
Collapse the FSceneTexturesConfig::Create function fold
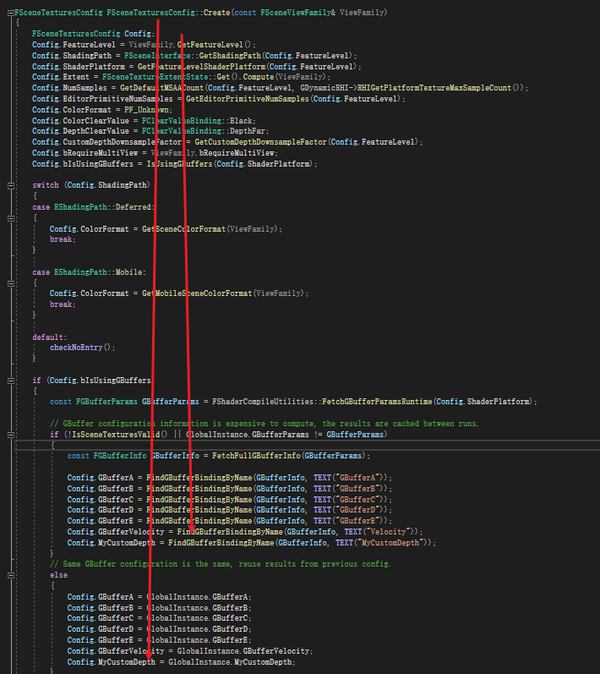pyautogui.click(x=10, y=13)
